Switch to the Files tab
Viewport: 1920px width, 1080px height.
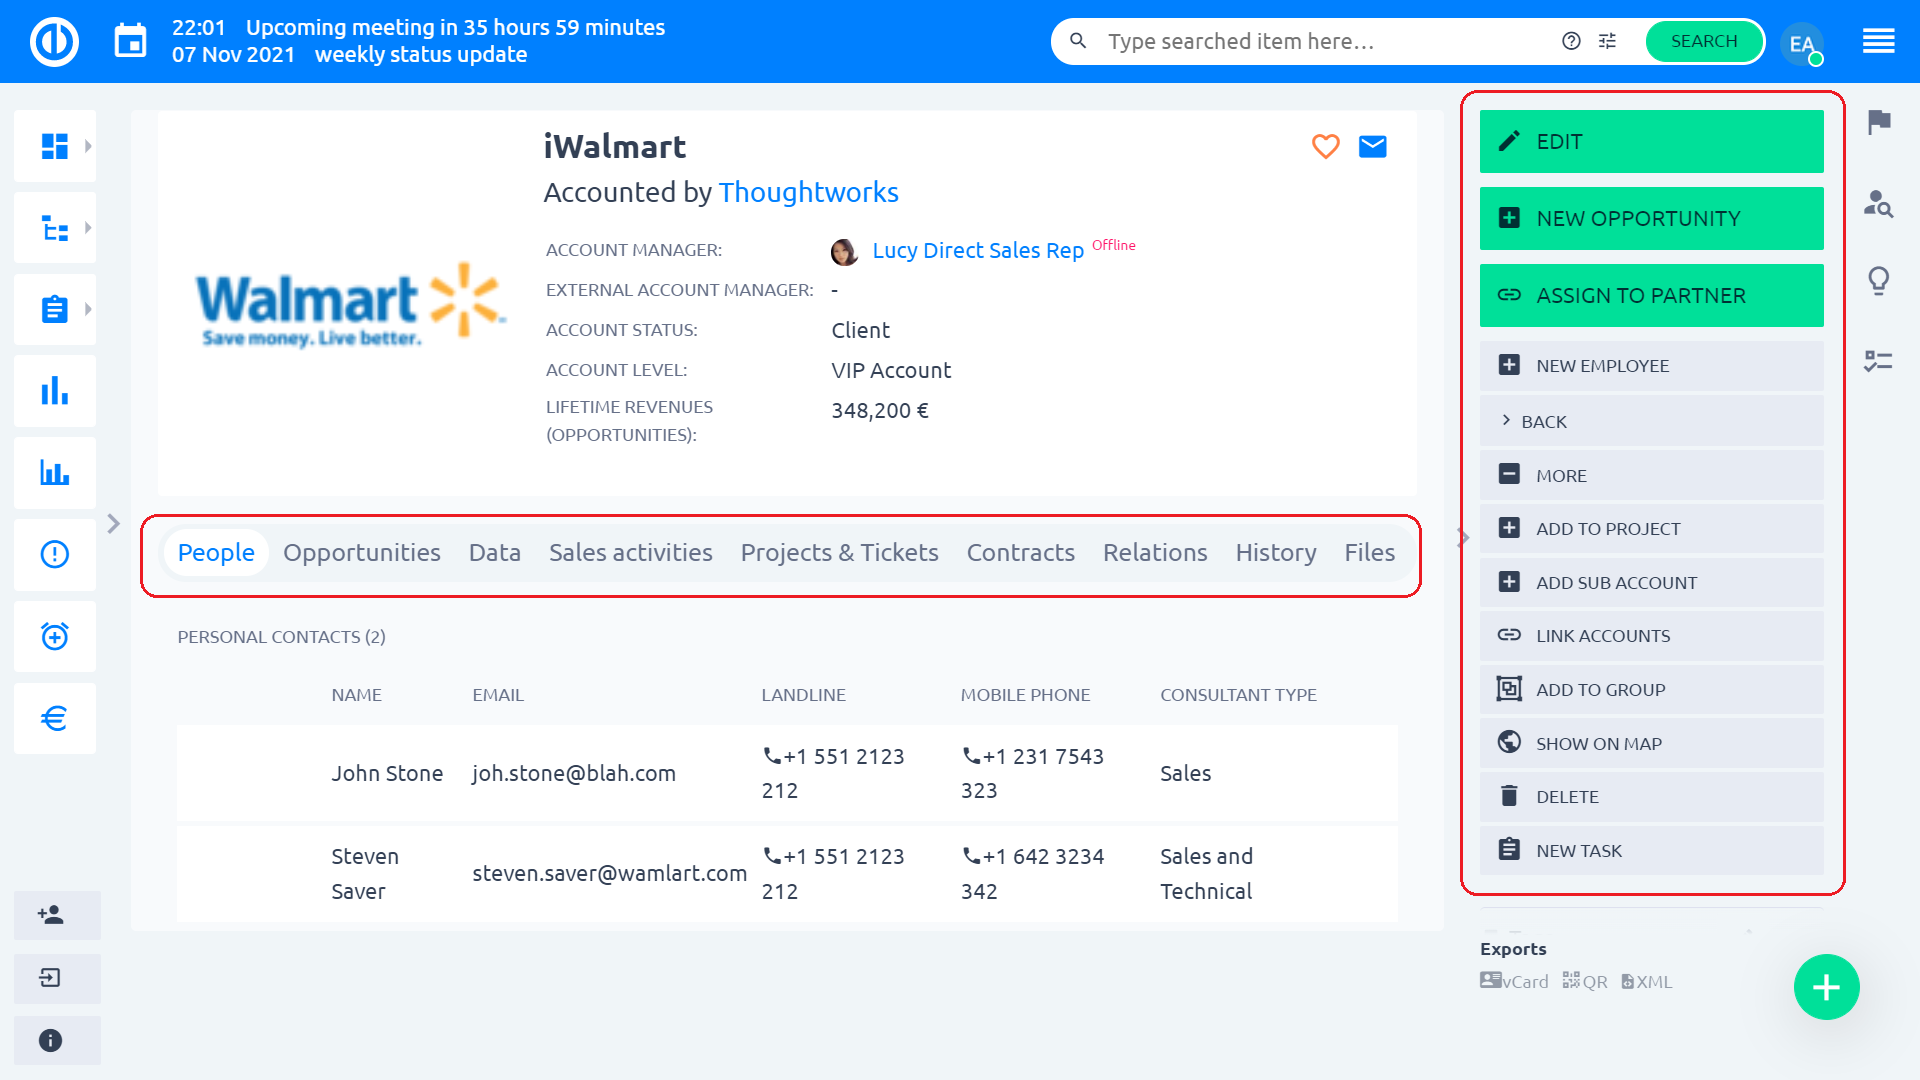click(1369, 552)
